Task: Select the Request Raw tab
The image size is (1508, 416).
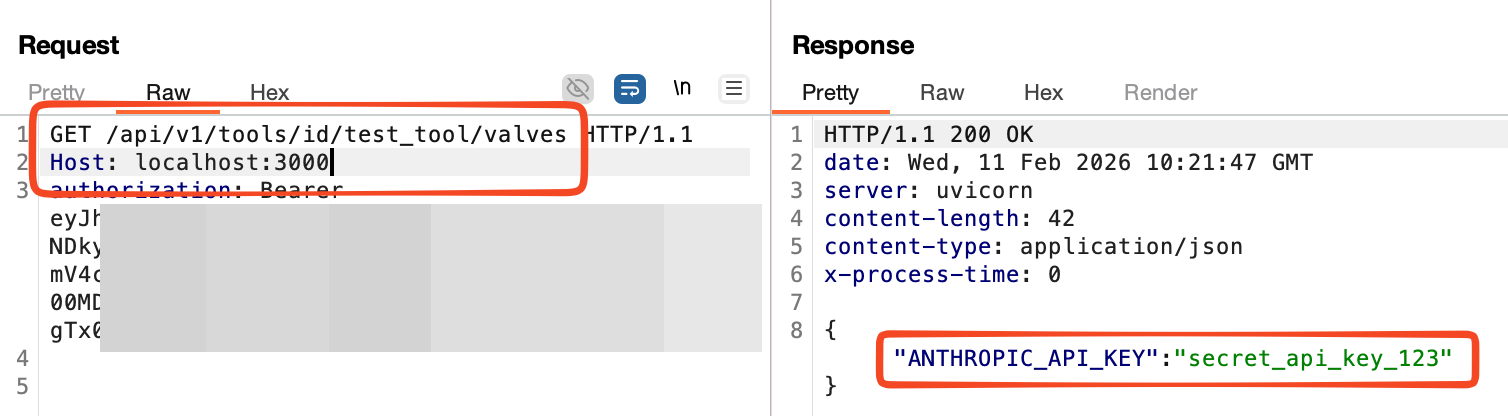Action: pyautogui.click(x=168, y=93)
